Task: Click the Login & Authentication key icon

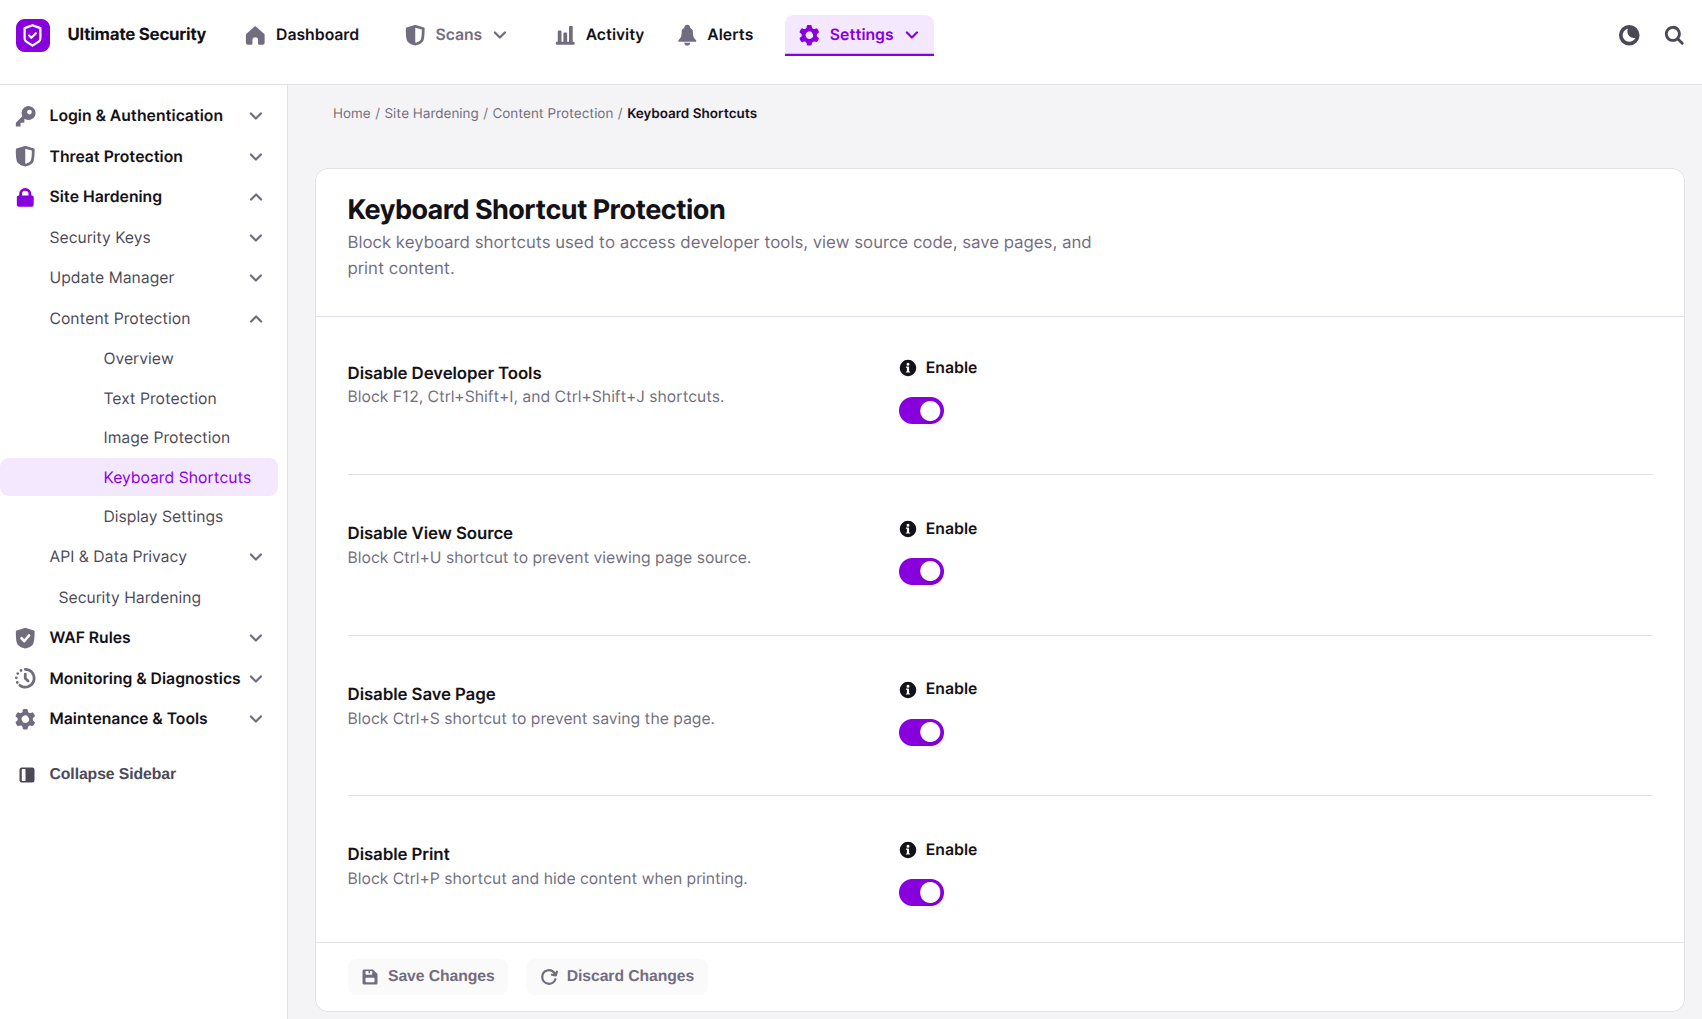Action: click(26, 116)
